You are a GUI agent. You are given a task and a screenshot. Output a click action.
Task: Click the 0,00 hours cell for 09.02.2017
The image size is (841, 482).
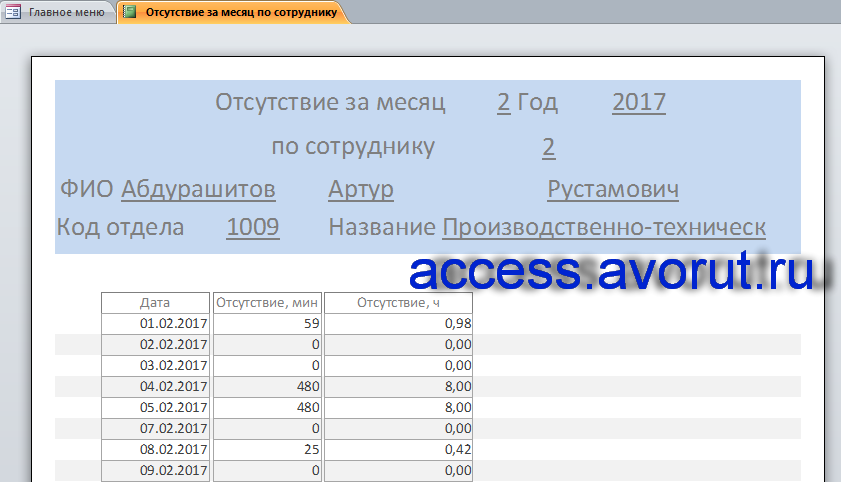coord(399,470)
